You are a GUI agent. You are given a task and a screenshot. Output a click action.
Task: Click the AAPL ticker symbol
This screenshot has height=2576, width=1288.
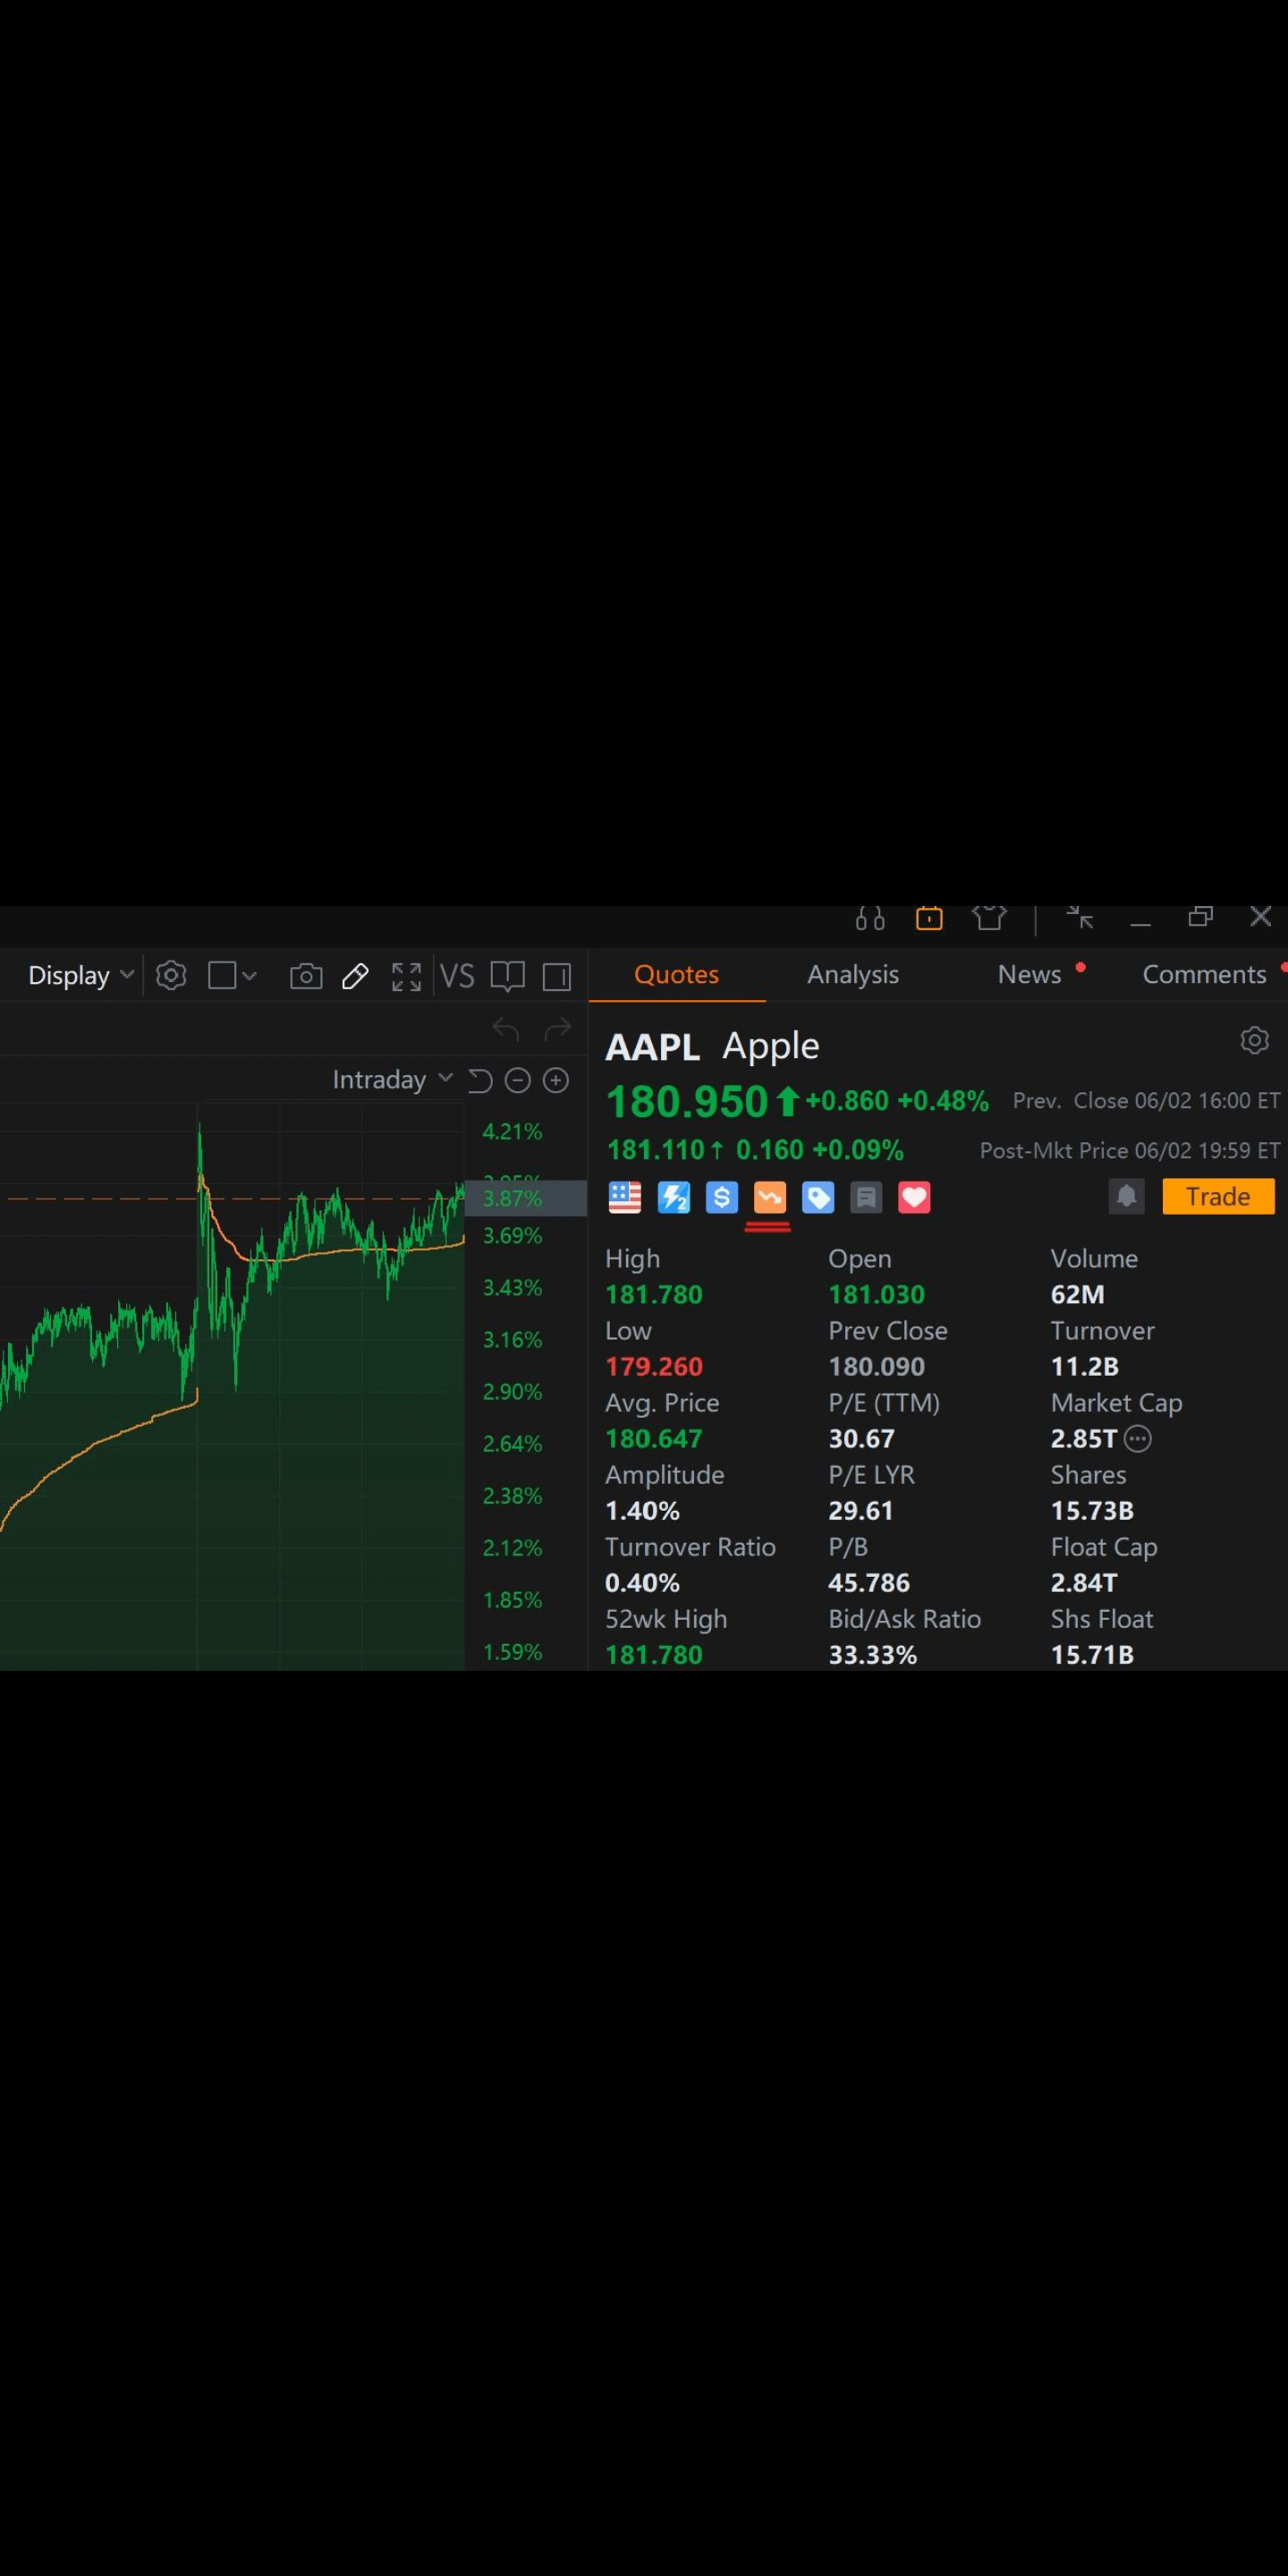click(x=653, y=1047)
